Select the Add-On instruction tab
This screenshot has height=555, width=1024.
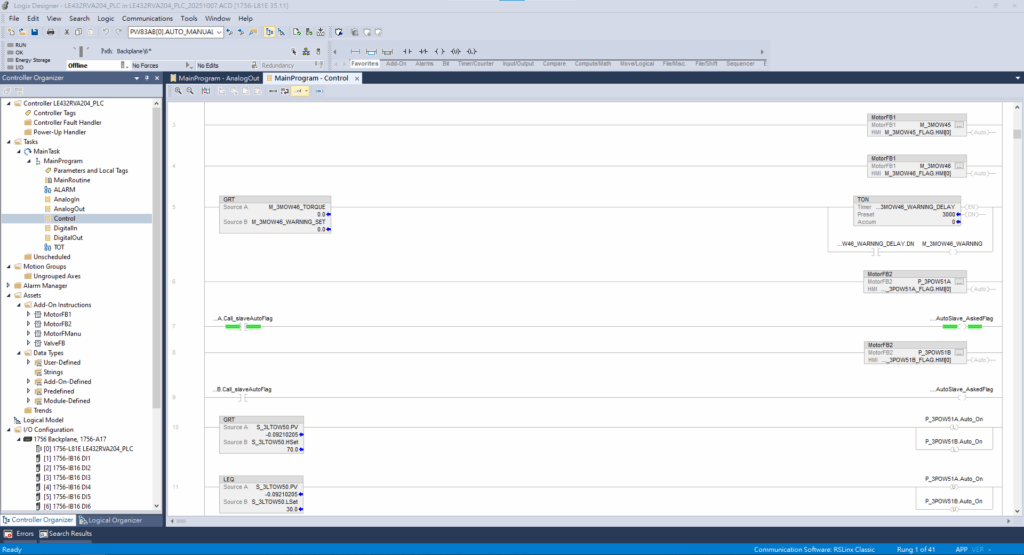[396, 63]
